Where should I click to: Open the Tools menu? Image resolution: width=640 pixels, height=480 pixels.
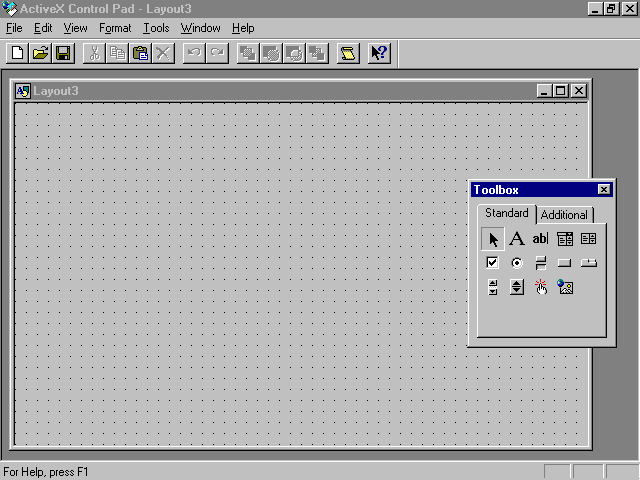[156, 28]
